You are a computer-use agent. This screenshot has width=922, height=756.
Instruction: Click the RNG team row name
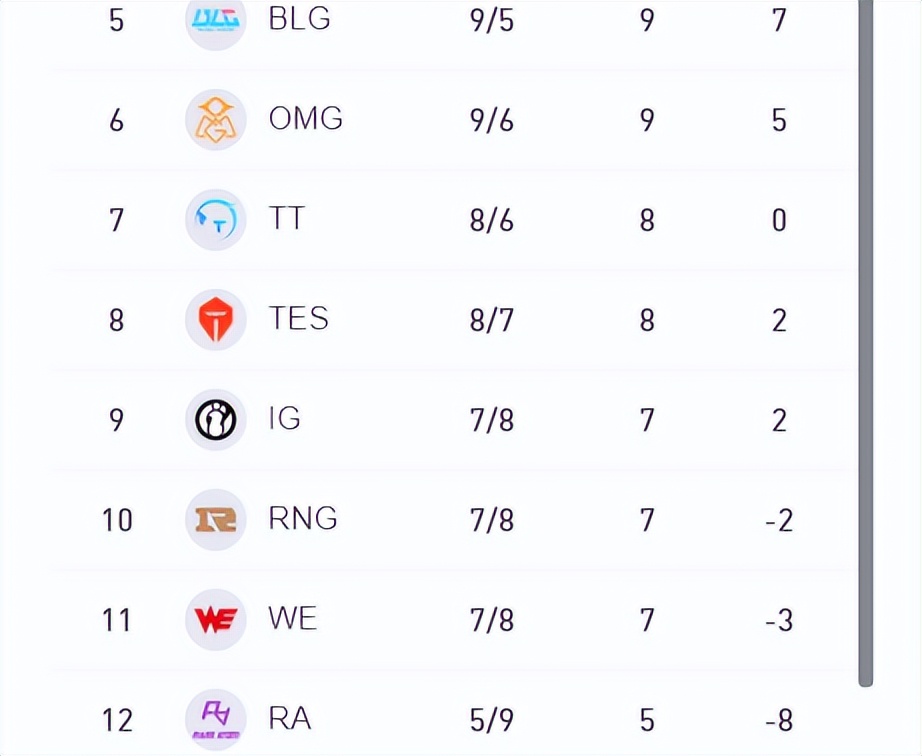tap(302, 519)
